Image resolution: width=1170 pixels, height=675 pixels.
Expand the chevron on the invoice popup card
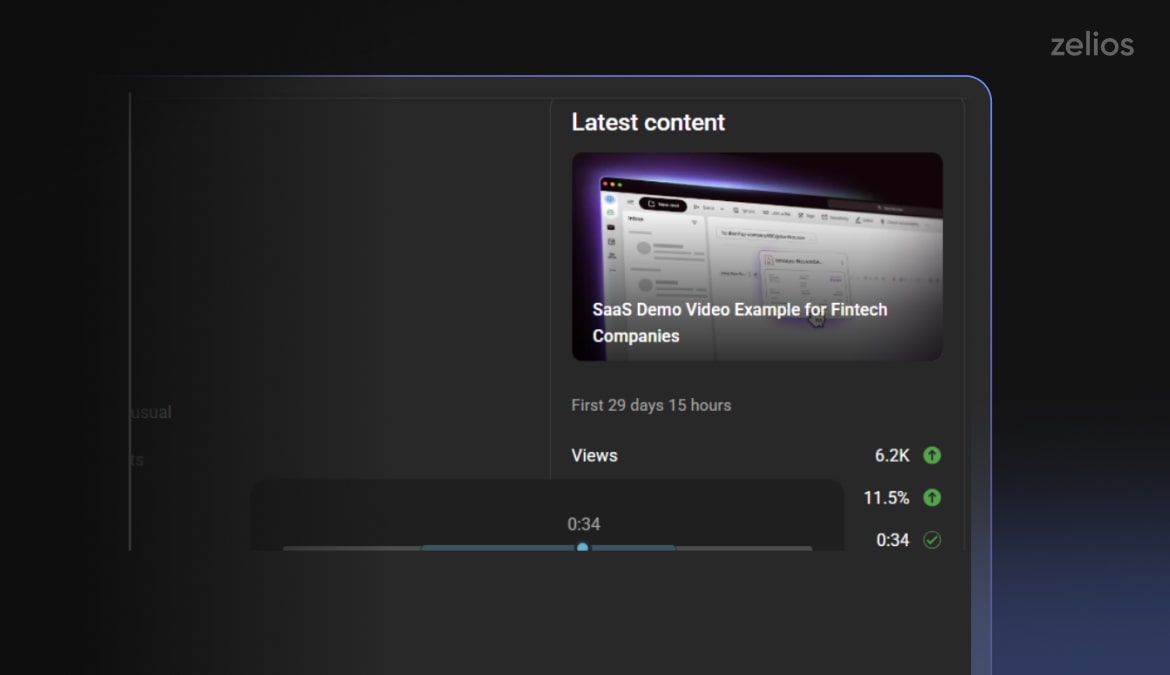pyautogui.click(x=842, y=261)
